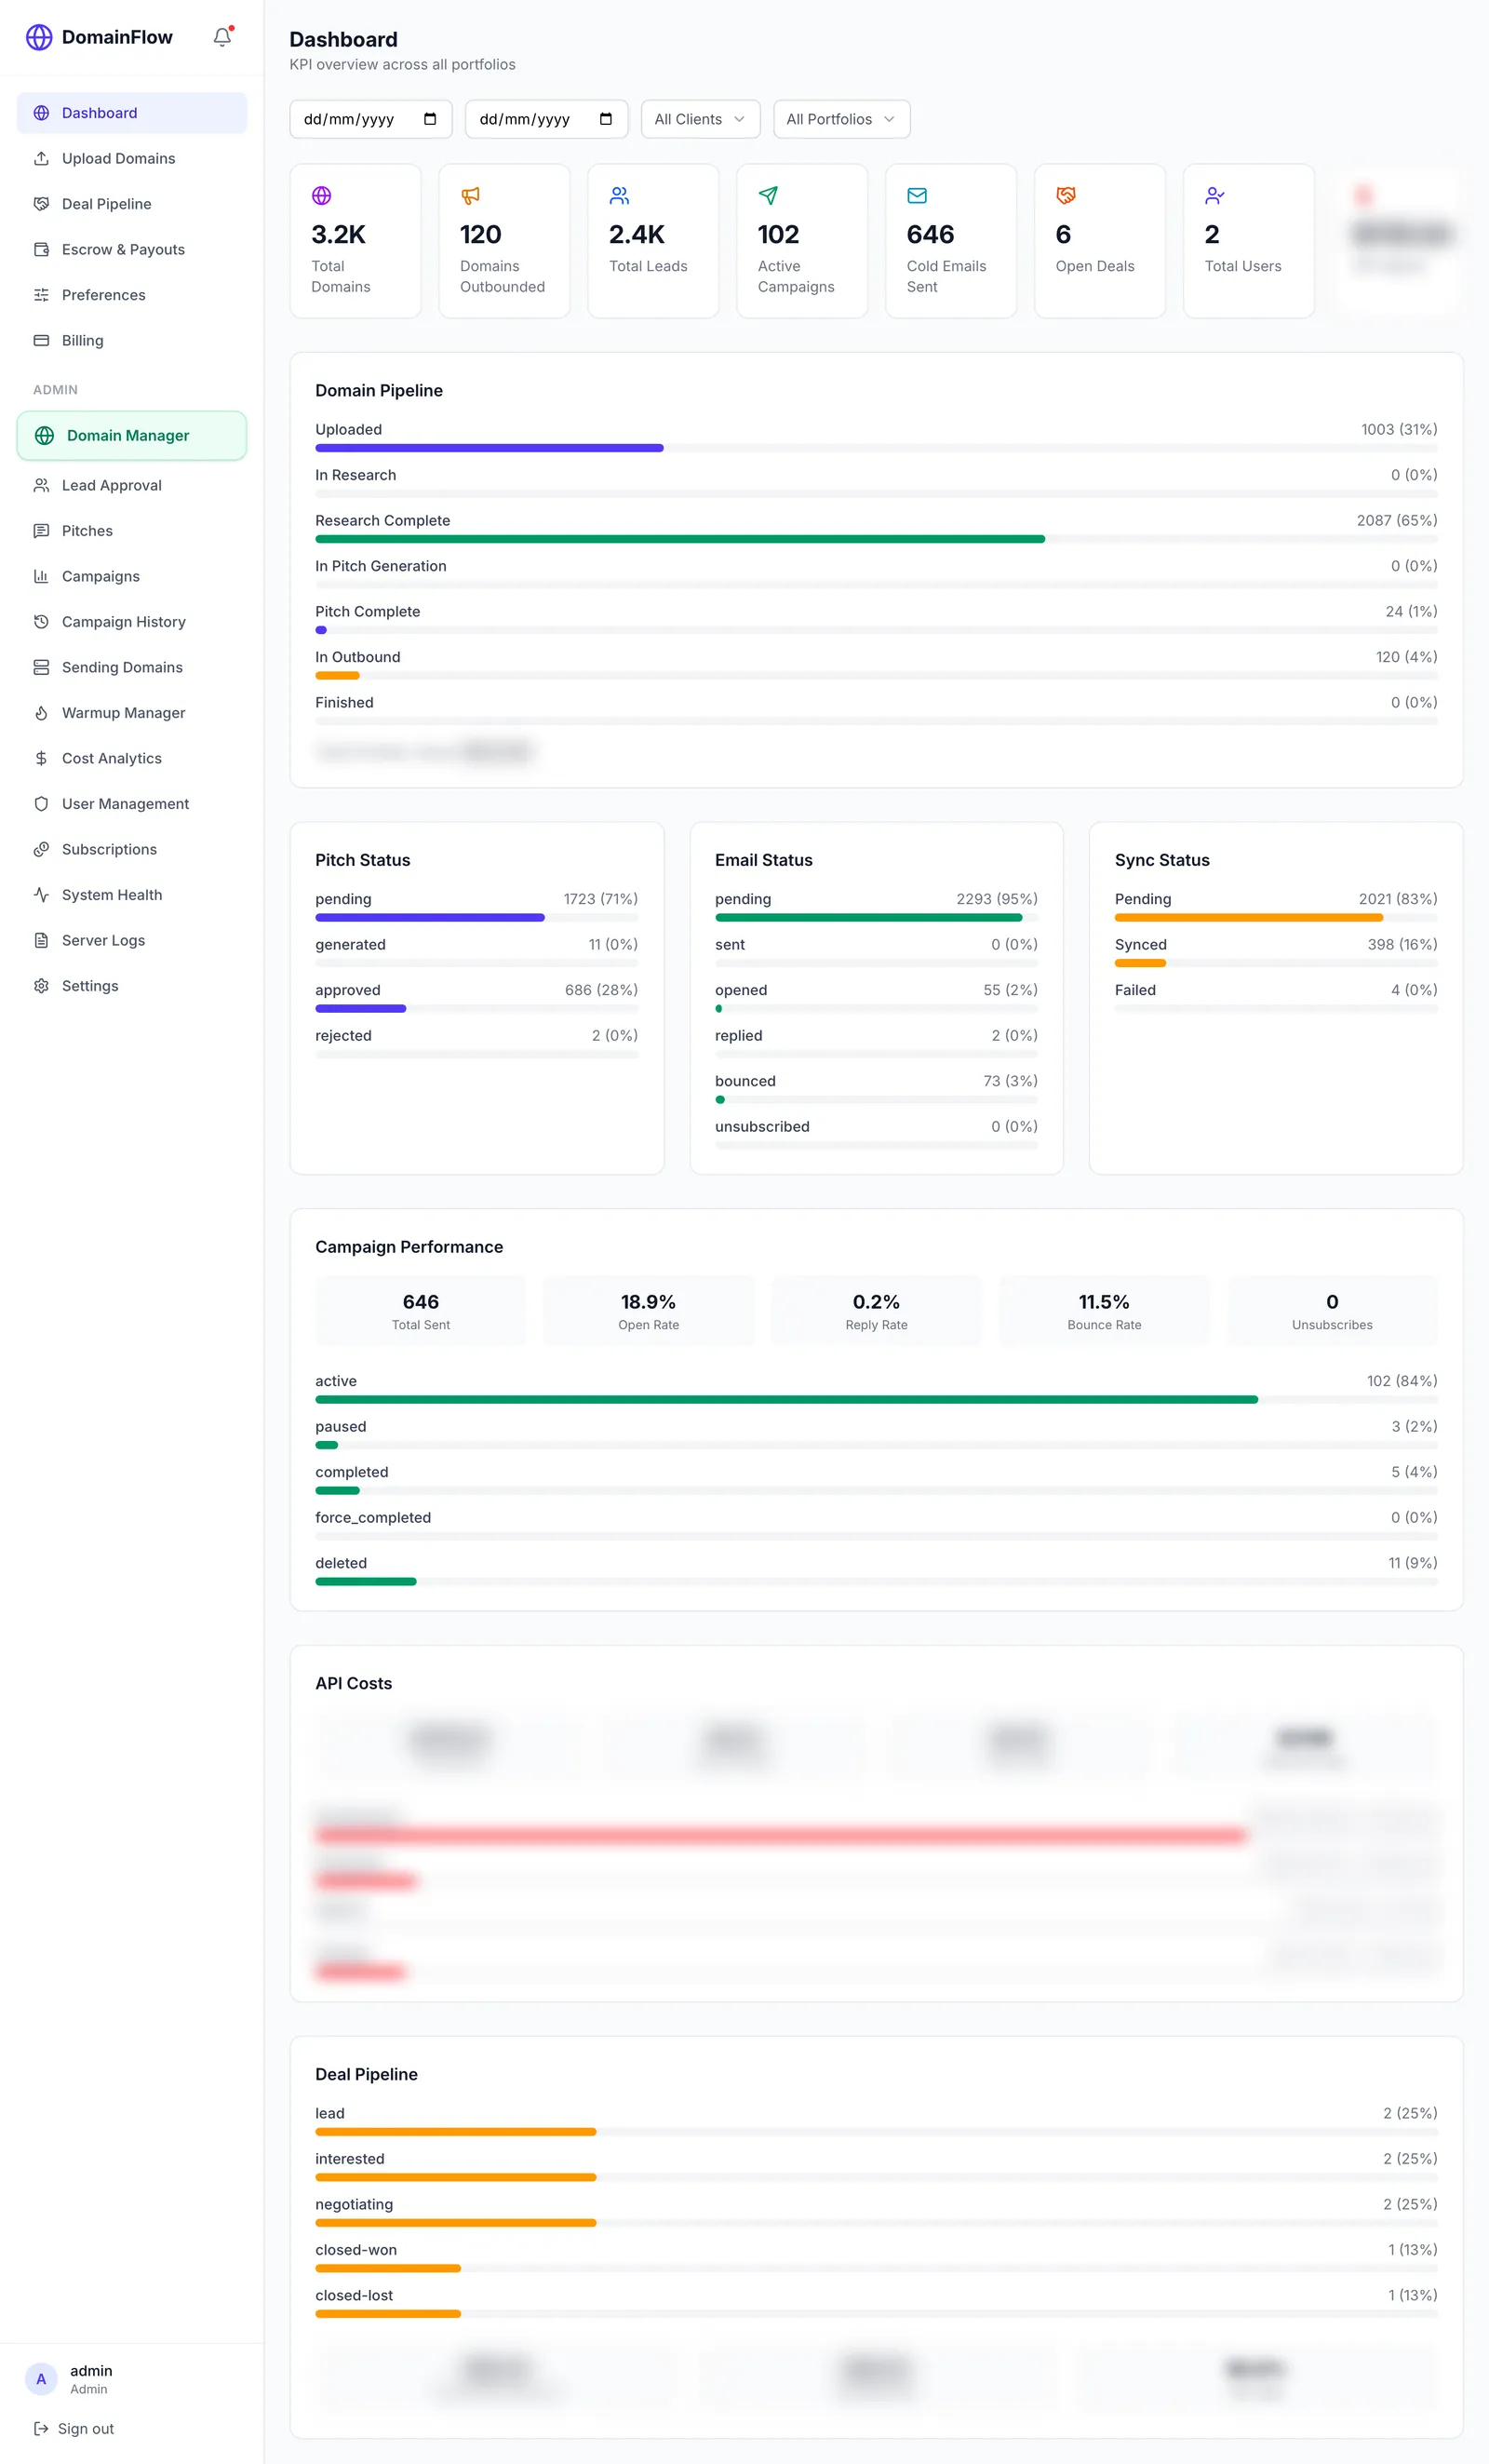Click the Open Deals handshake icon
The image size is (1489, 2464).
1066,195
